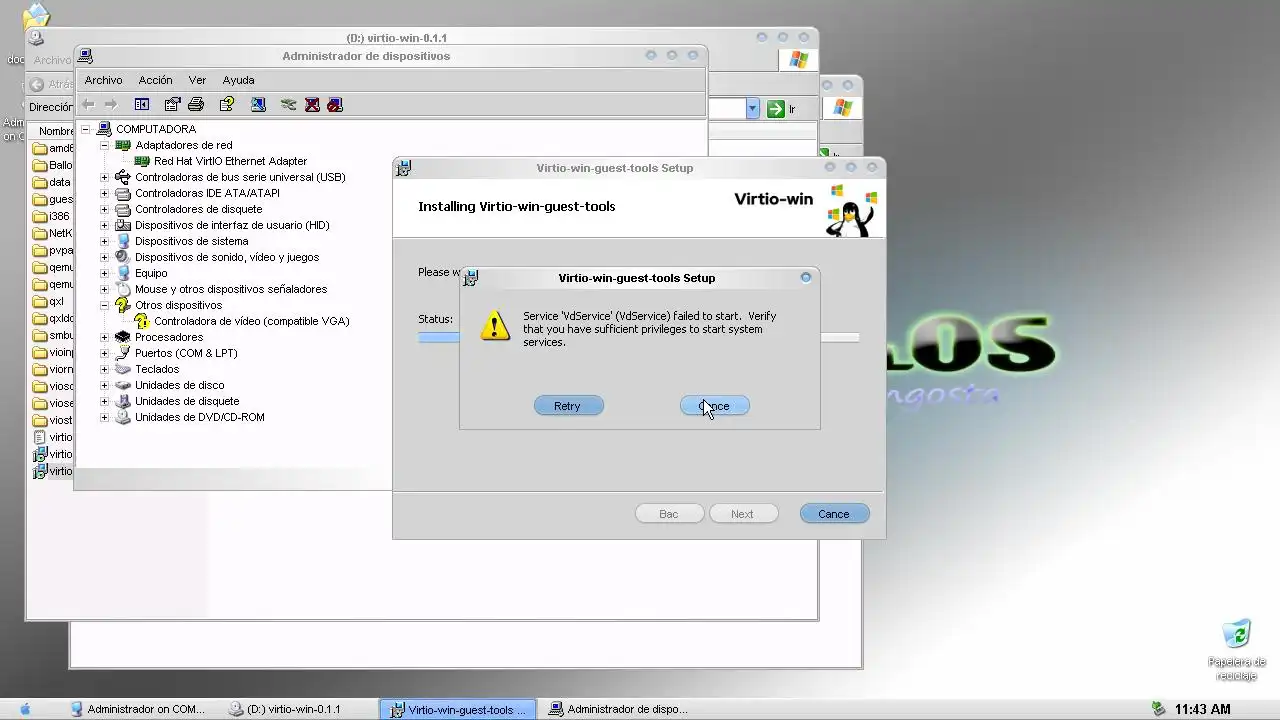Switch to Administrador on COM taskbar item
1280x720 pixels.
(x=139, y=709)
